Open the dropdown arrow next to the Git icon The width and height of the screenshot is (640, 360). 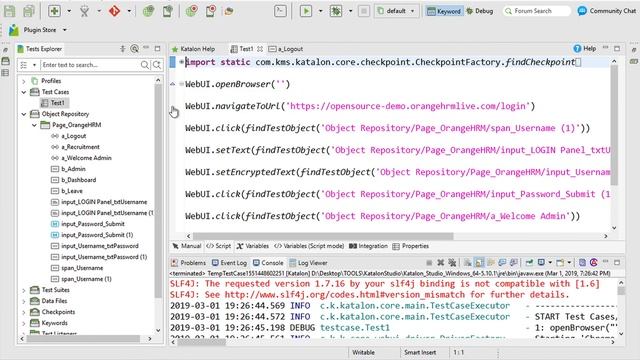(x=129, y=11)
